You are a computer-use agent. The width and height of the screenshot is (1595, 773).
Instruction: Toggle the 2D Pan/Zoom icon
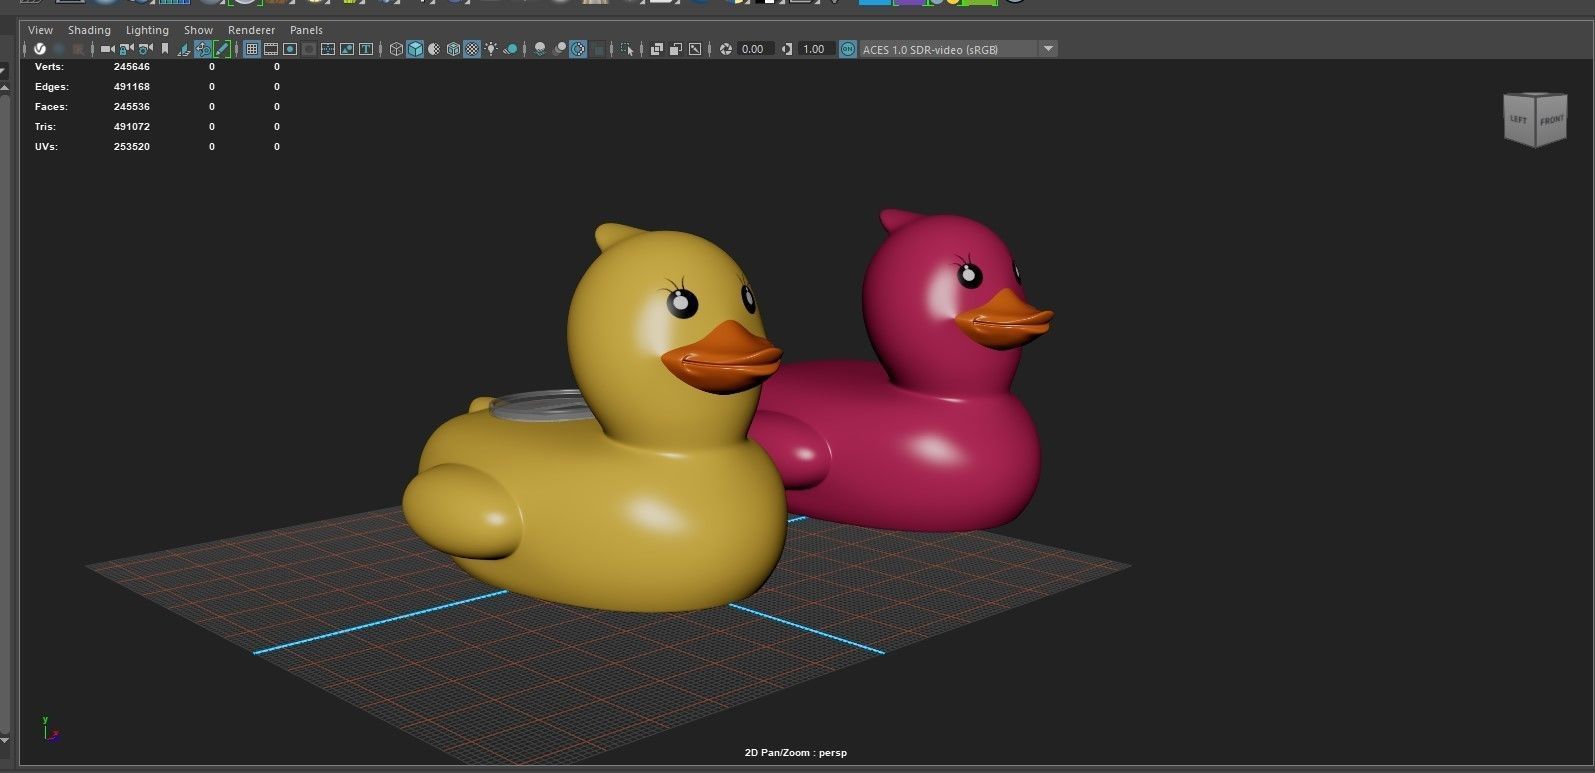(x=203, y=49)
